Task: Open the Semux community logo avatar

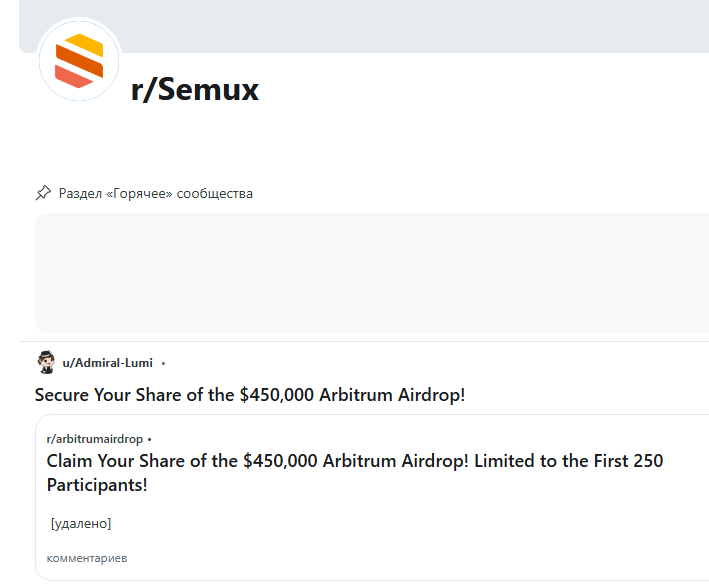Action: coord(79,60)
